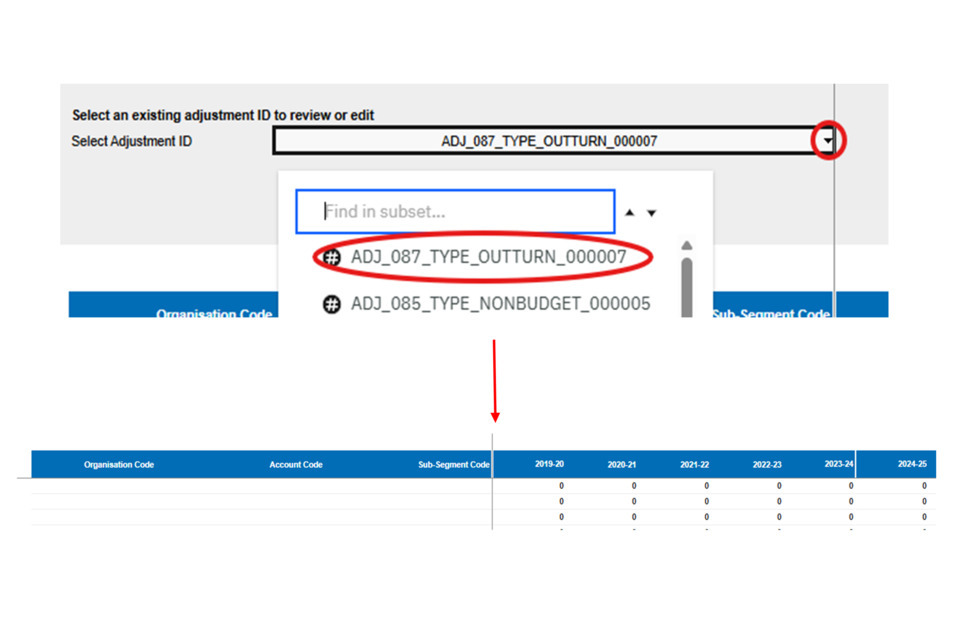The height and width of the screenshot is (640, 960).
Task: Click the hash icon beside ADJ_085 entry
Action: [332, 304]
